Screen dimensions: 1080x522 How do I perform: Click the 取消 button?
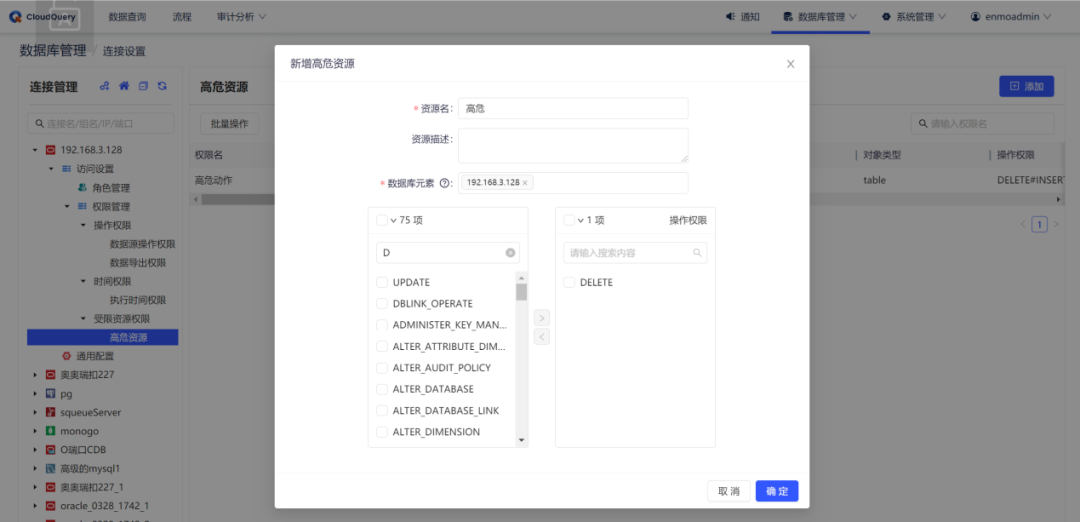[x=729, y=491]
